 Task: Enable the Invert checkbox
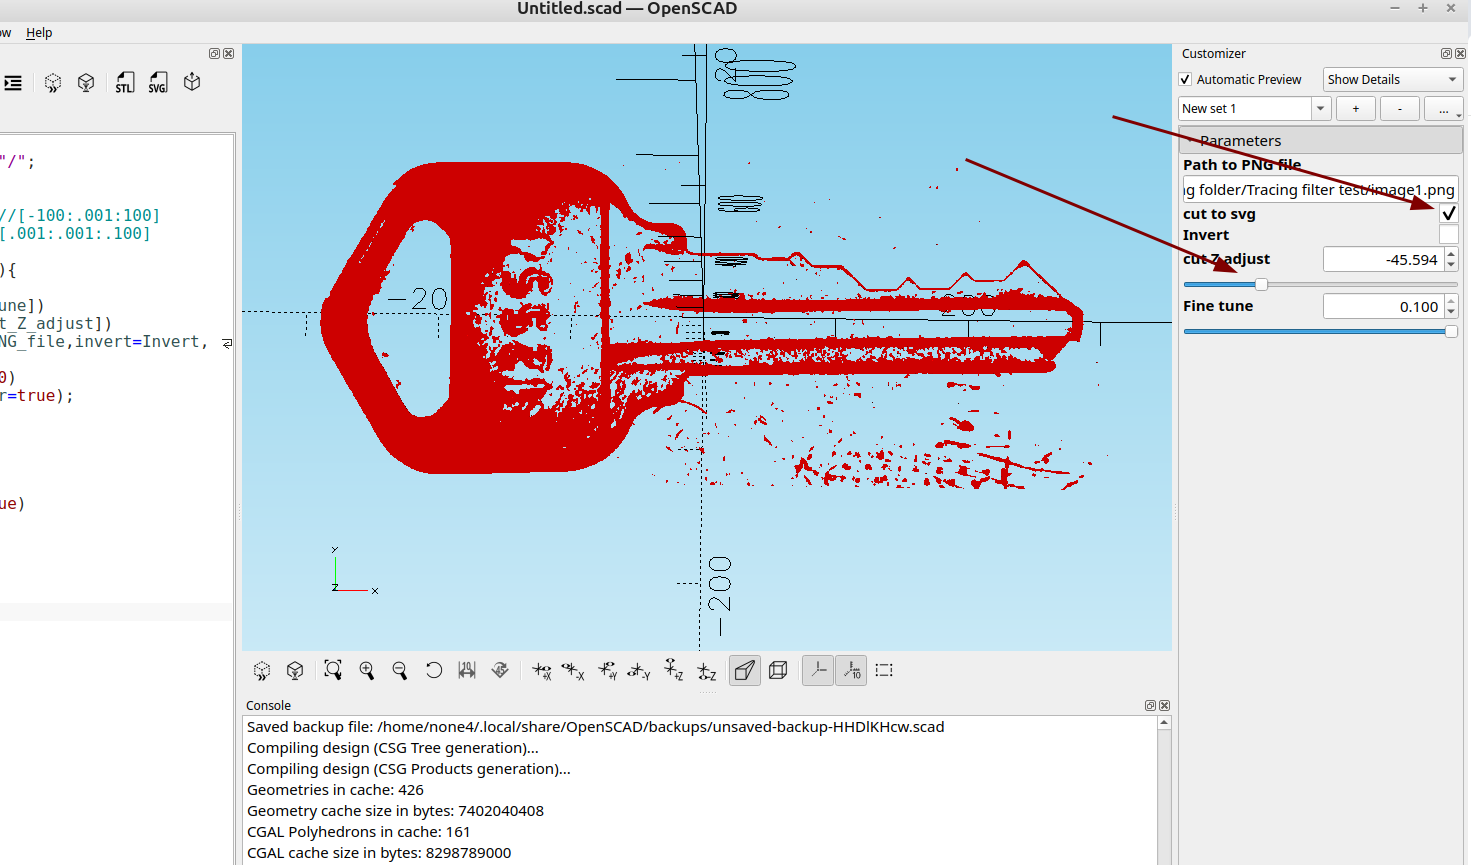coord(1448,235)
